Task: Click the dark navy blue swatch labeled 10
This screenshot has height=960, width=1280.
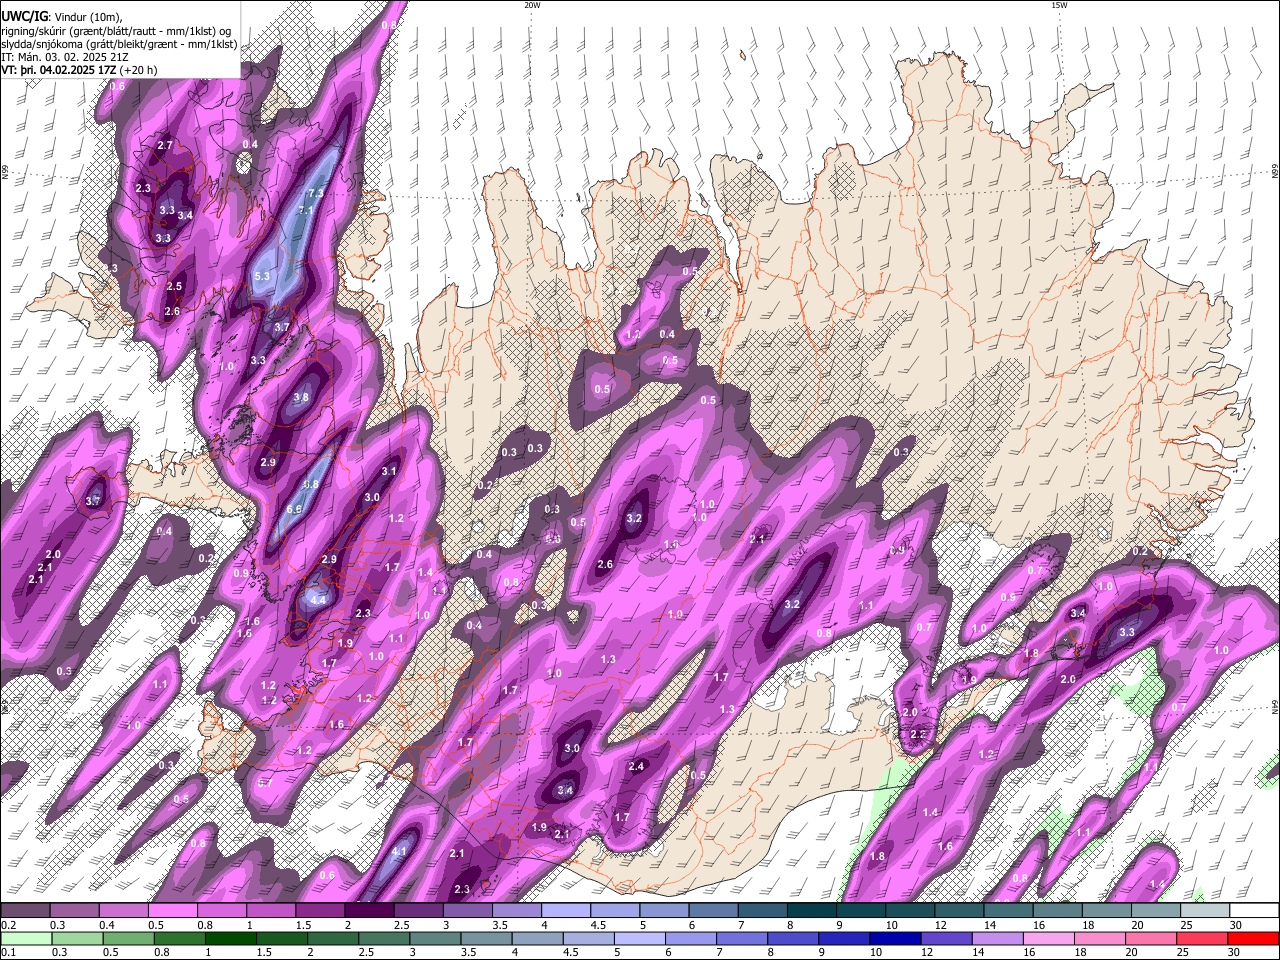Action: pos(893,939)
